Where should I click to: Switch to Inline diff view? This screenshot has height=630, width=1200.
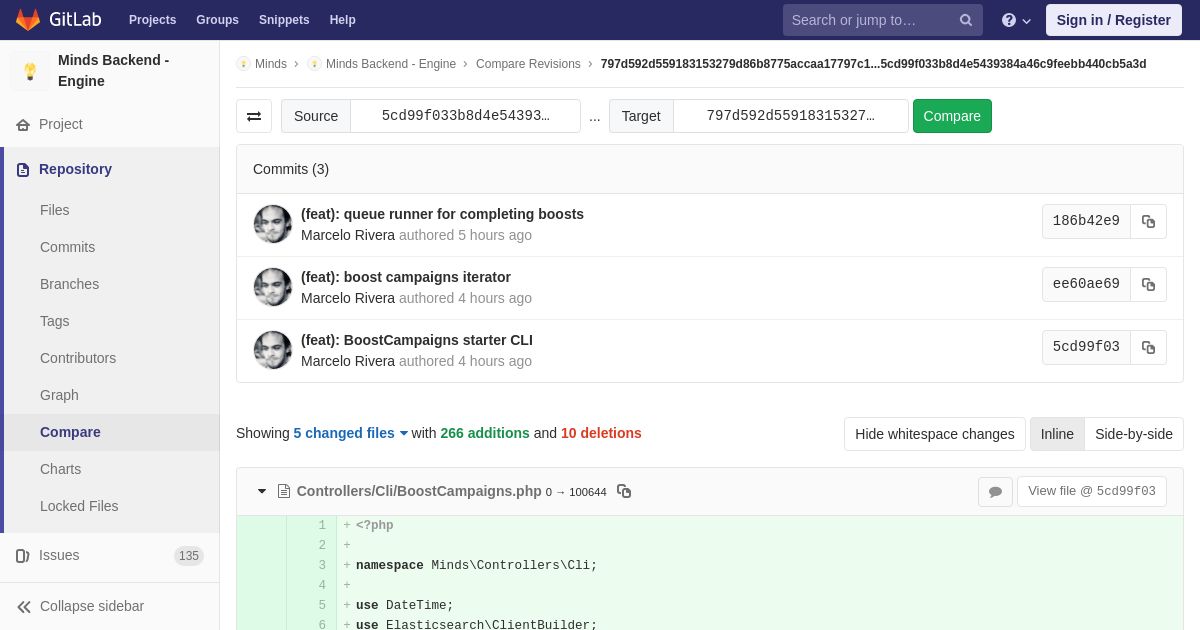tap(1057, 434)
